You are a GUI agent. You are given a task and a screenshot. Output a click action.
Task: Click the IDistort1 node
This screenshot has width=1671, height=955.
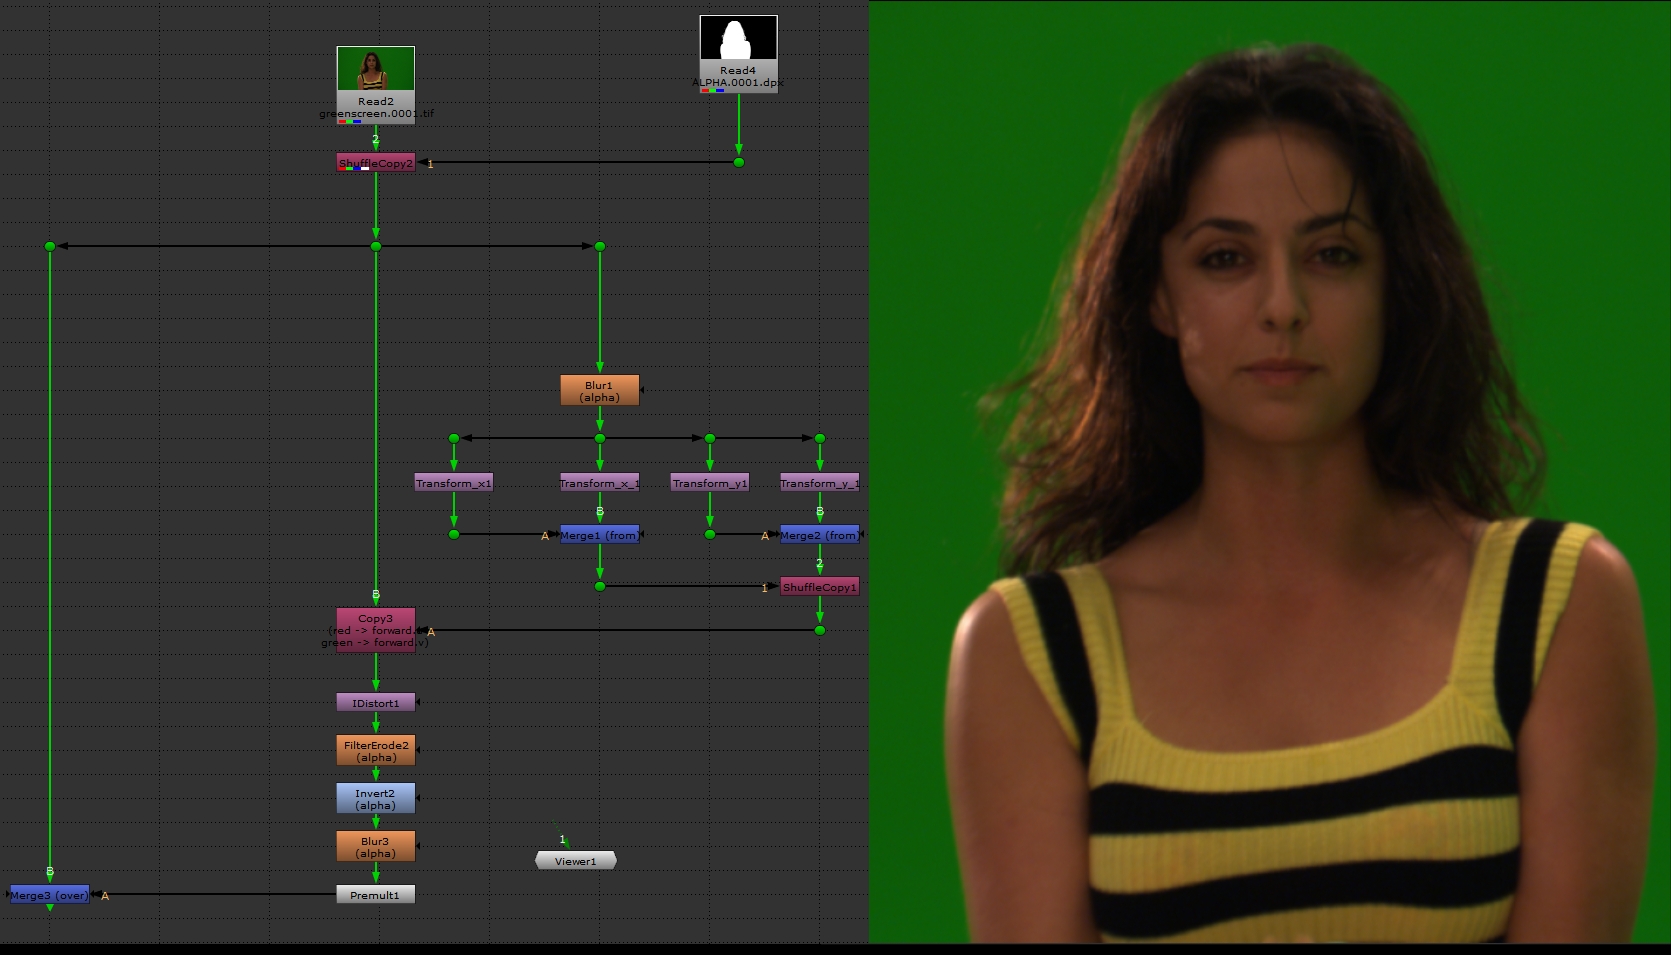375,703
